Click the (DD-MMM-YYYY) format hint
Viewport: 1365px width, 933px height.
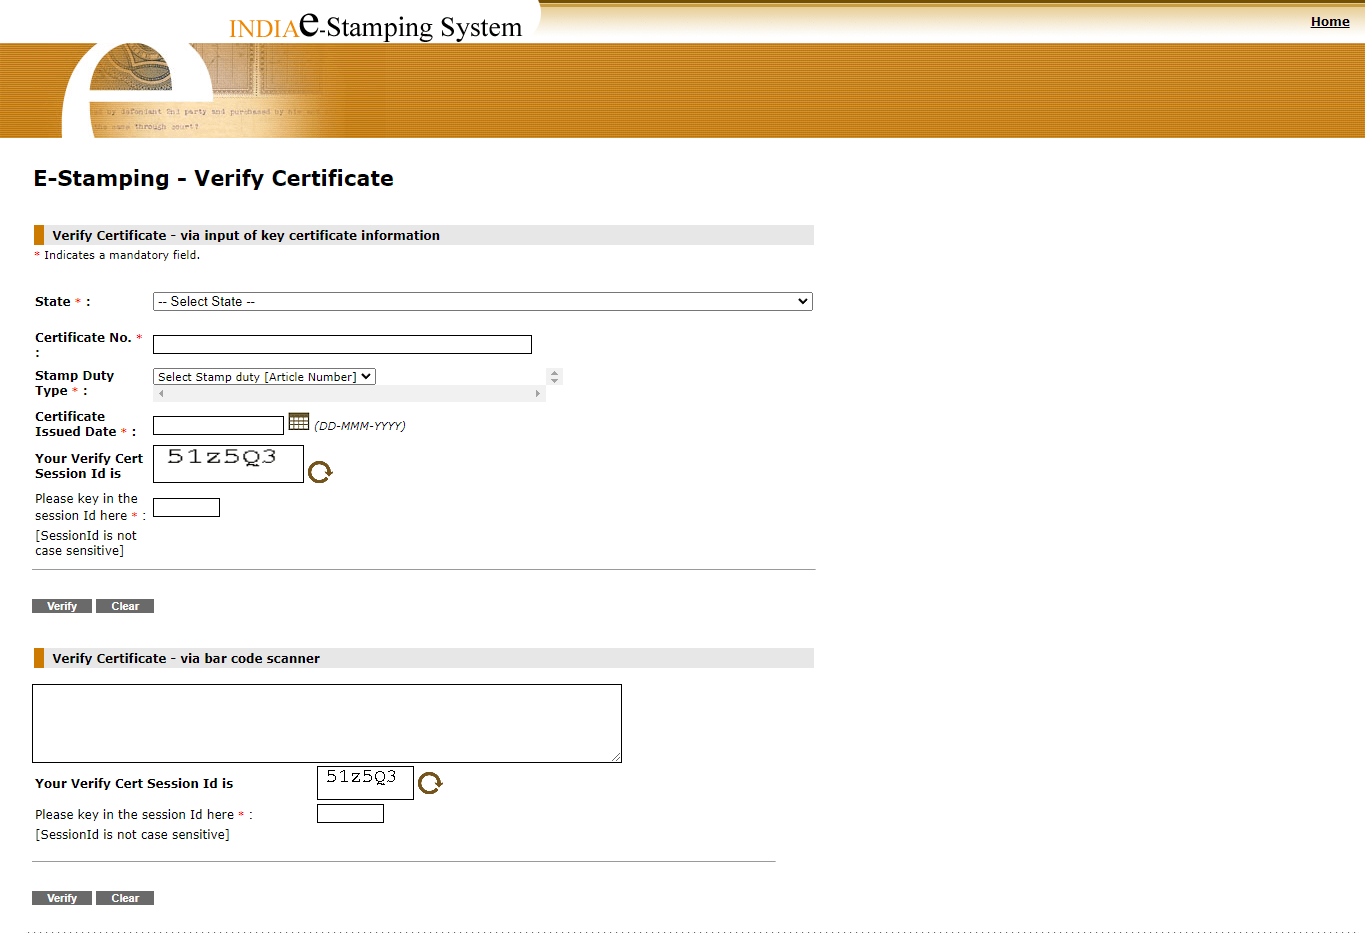pos(360,426)
